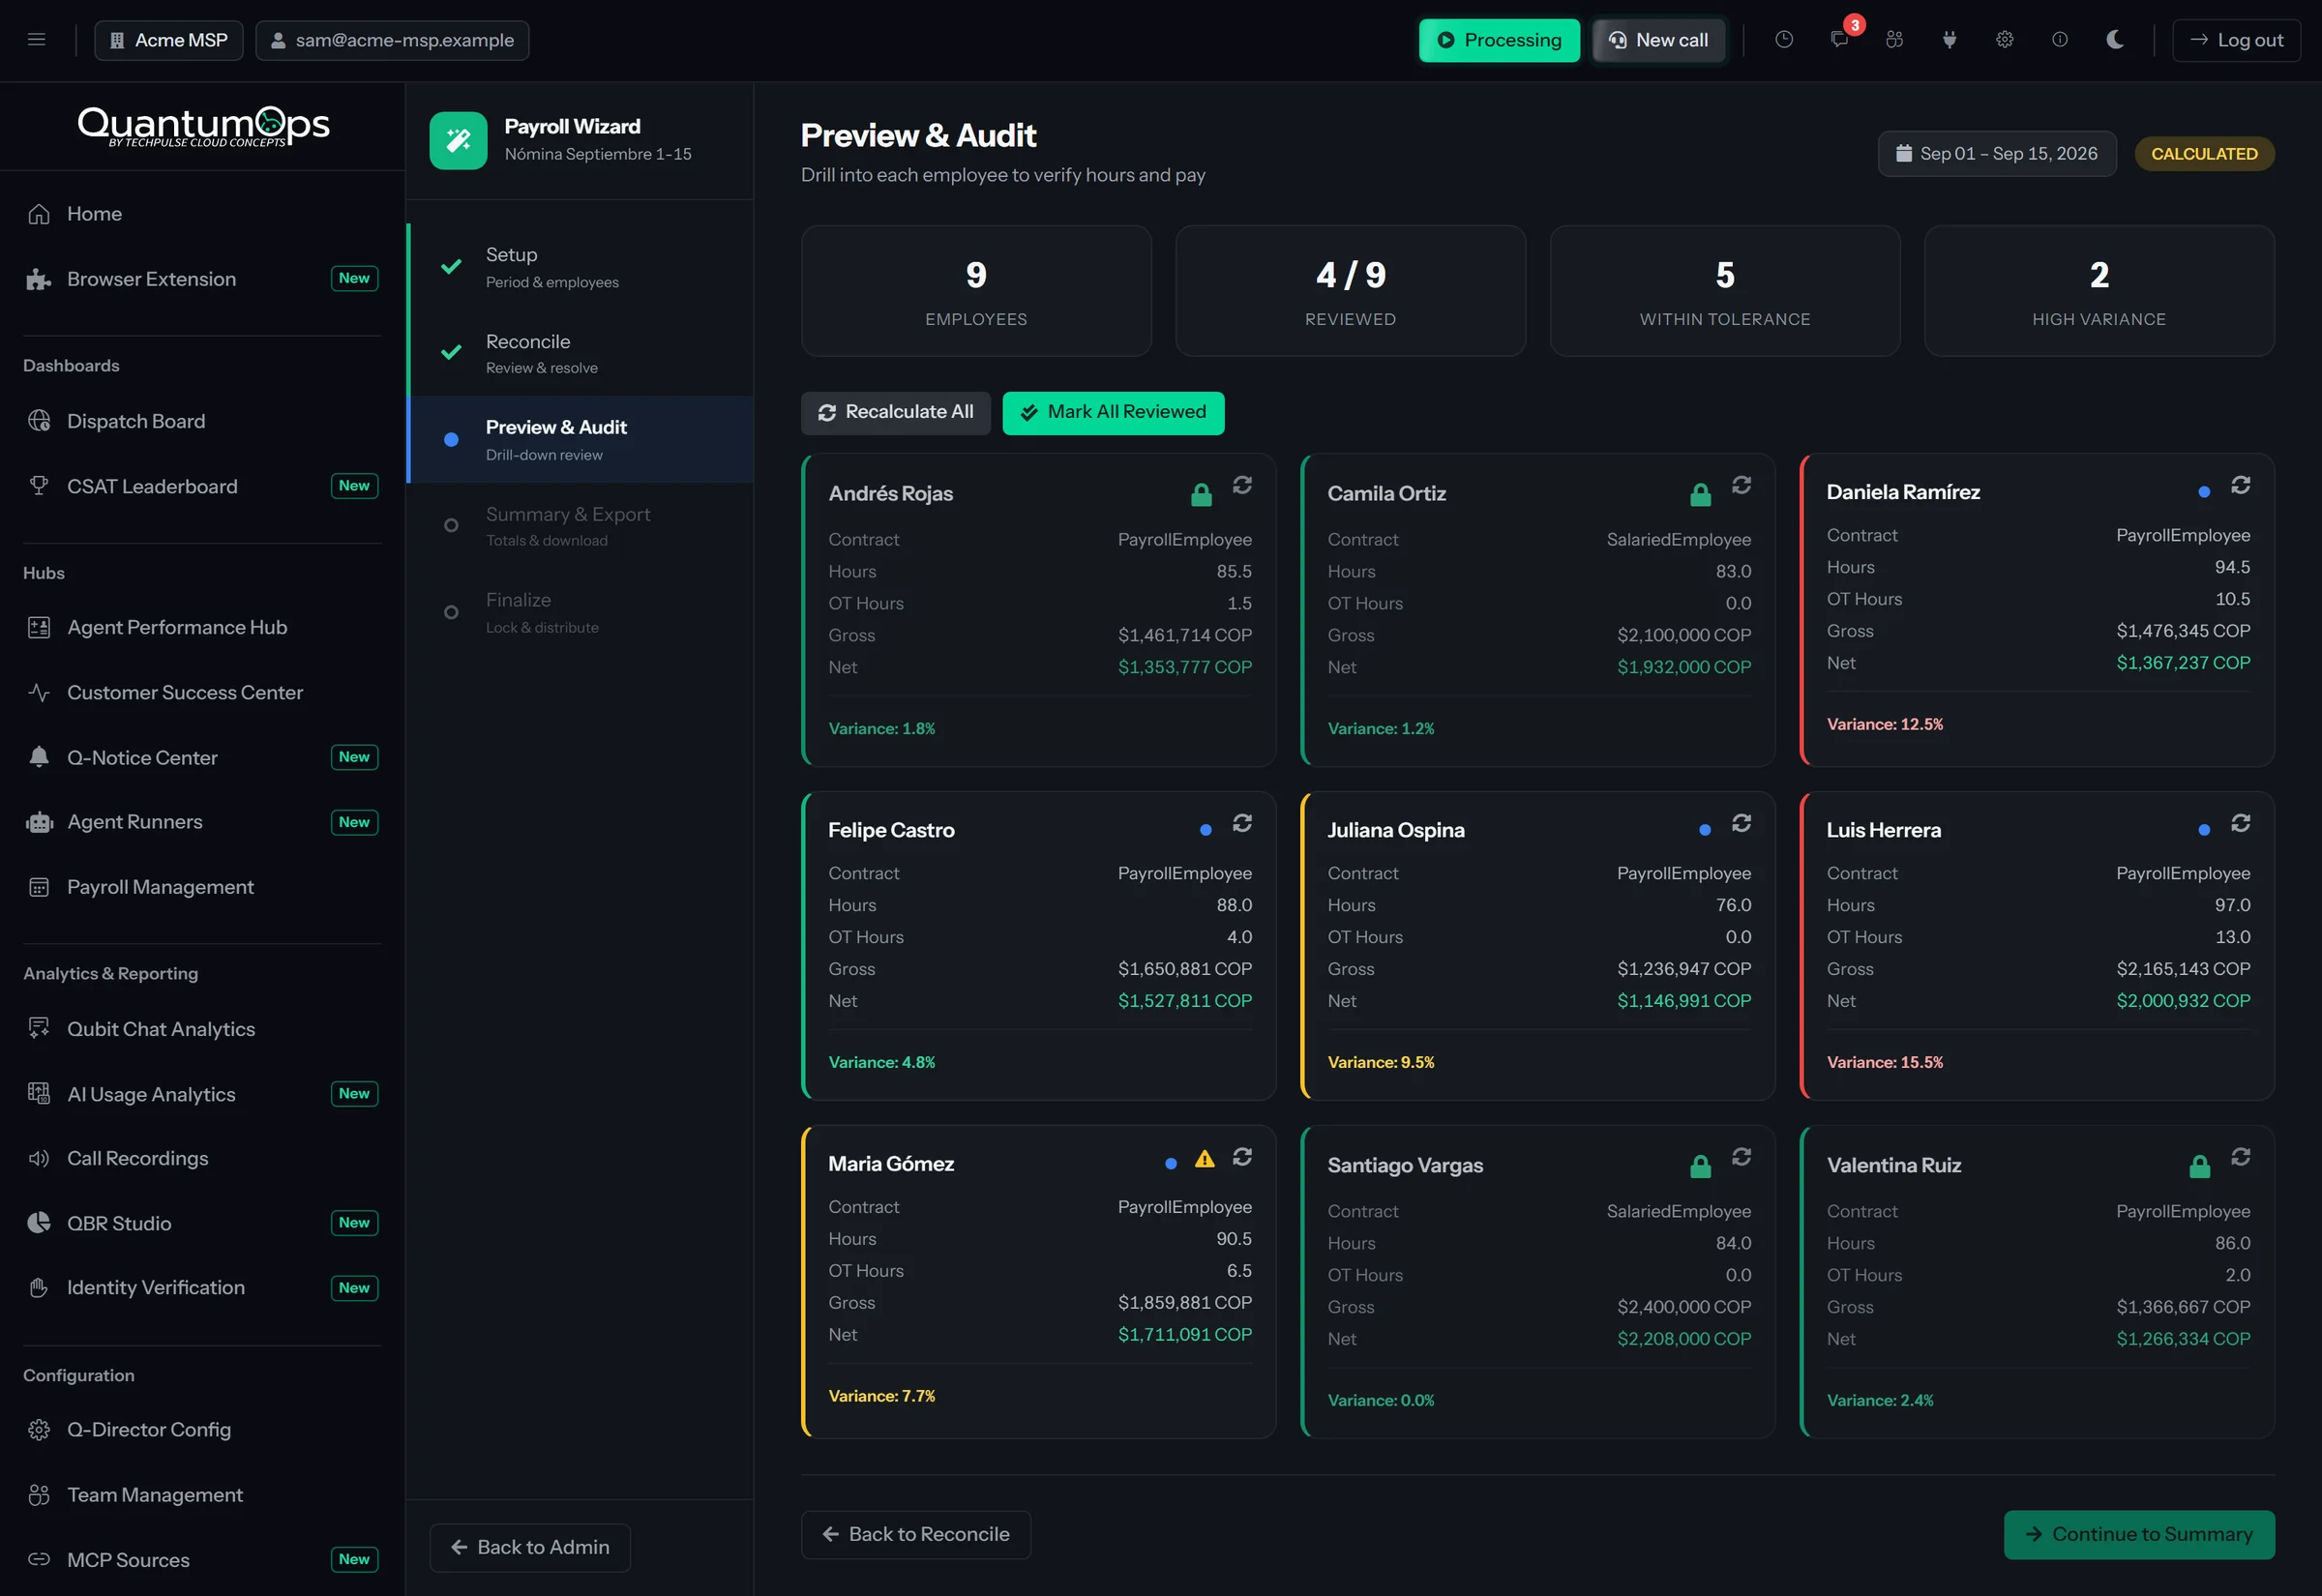Open Payroll Management in the sidebar
Screen dimensions: 2322x1596
tap(201, 887)
